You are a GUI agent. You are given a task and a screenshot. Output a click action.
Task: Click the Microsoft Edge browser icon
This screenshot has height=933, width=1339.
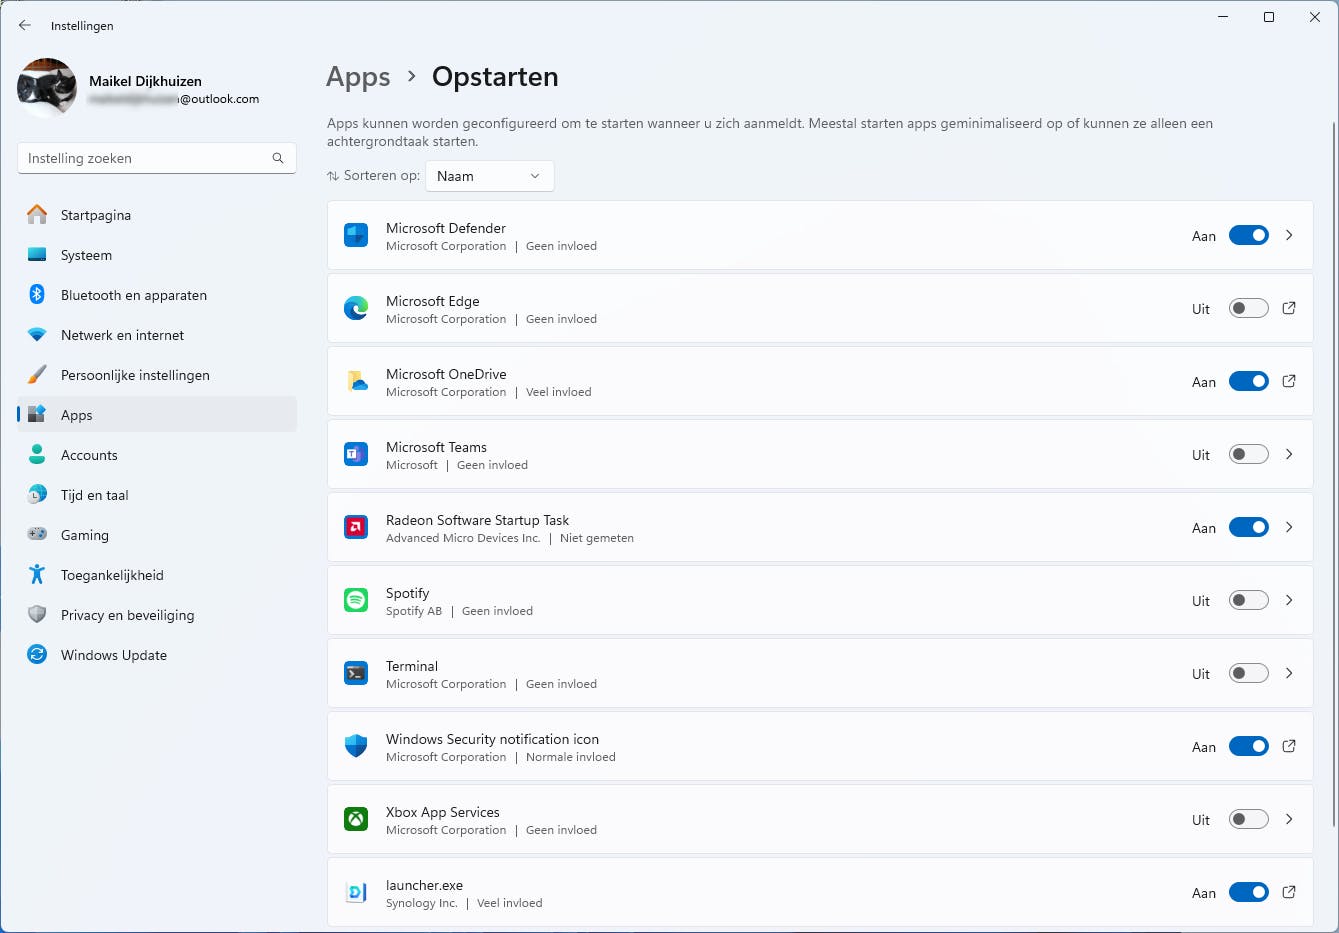coord(355,308)
